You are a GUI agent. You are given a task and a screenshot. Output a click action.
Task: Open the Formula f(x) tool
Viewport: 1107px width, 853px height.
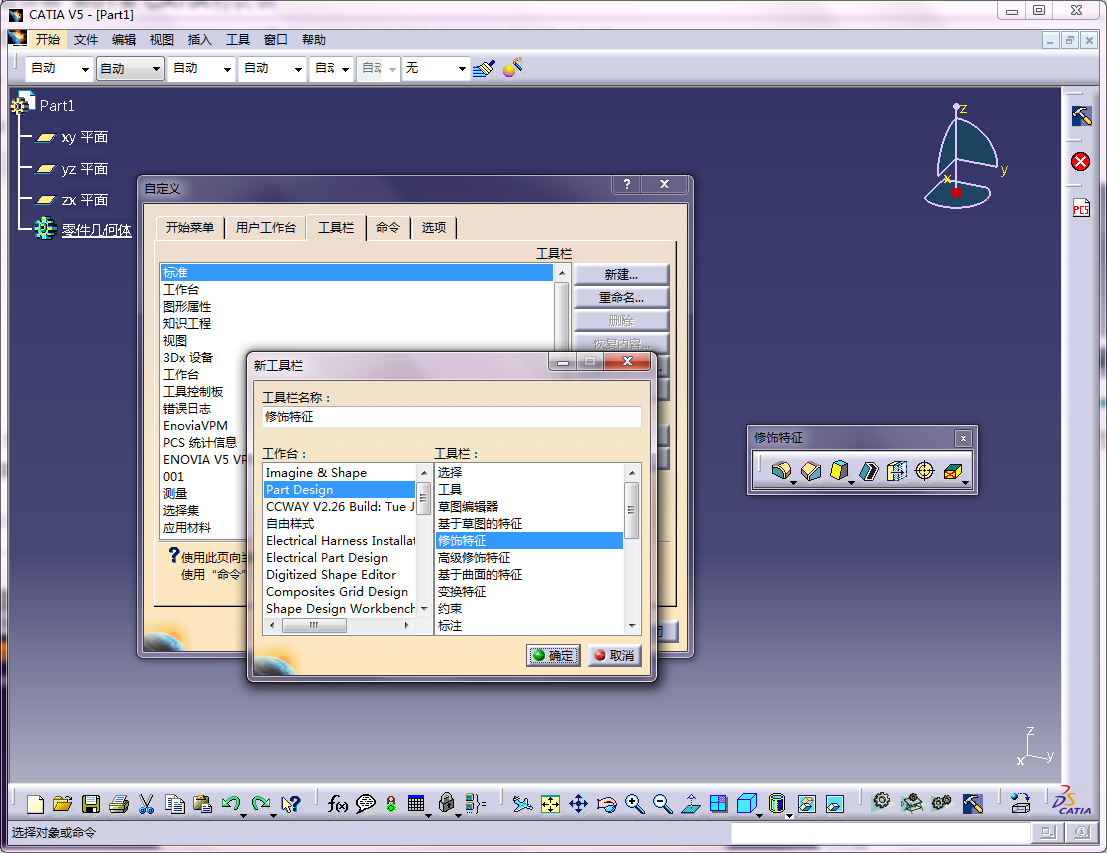(337, 804)
